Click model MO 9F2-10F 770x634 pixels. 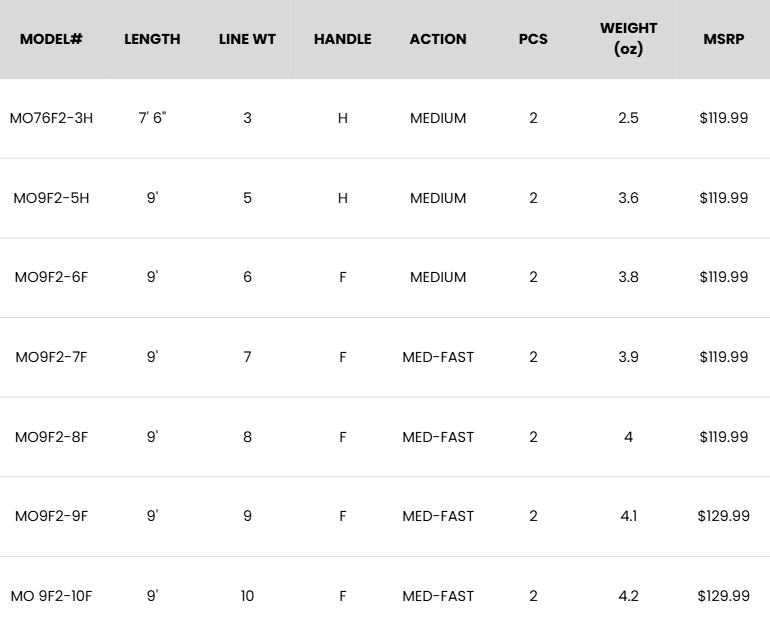(x=51, y=596)
